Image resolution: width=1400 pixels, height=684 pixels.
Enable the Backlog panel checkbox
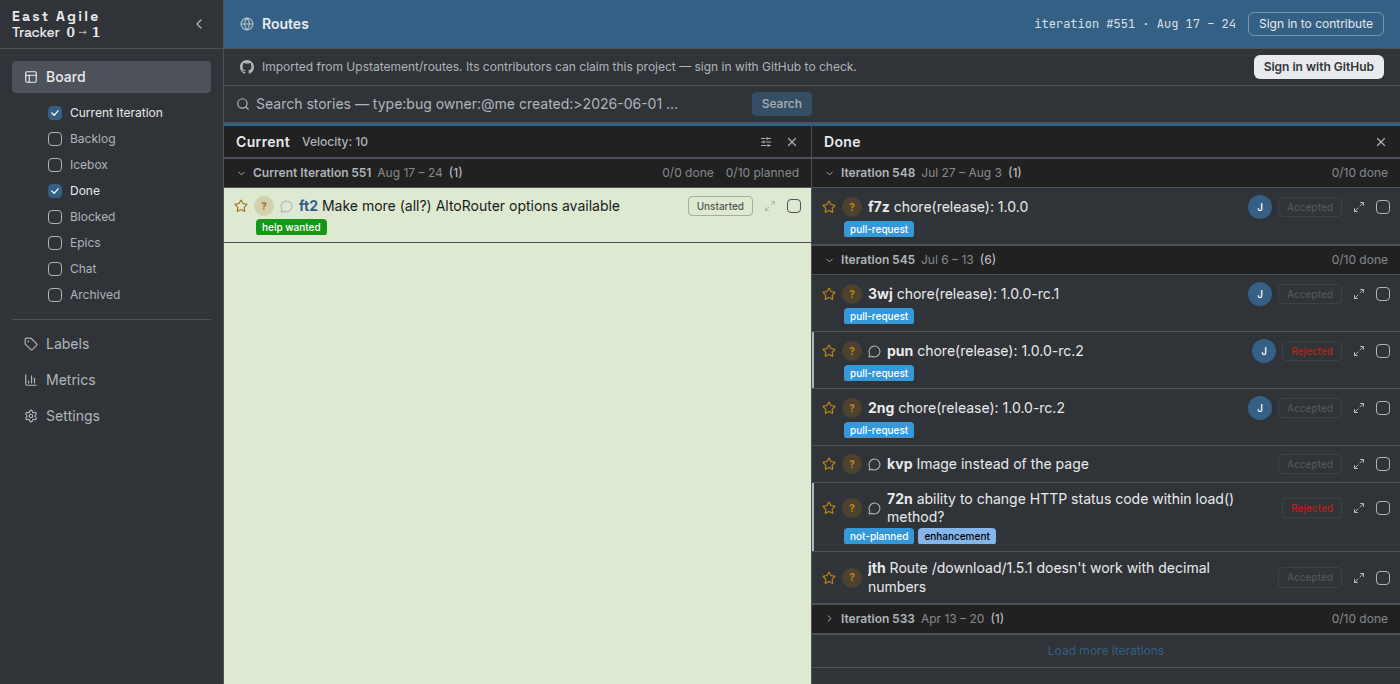coord(55,139)
